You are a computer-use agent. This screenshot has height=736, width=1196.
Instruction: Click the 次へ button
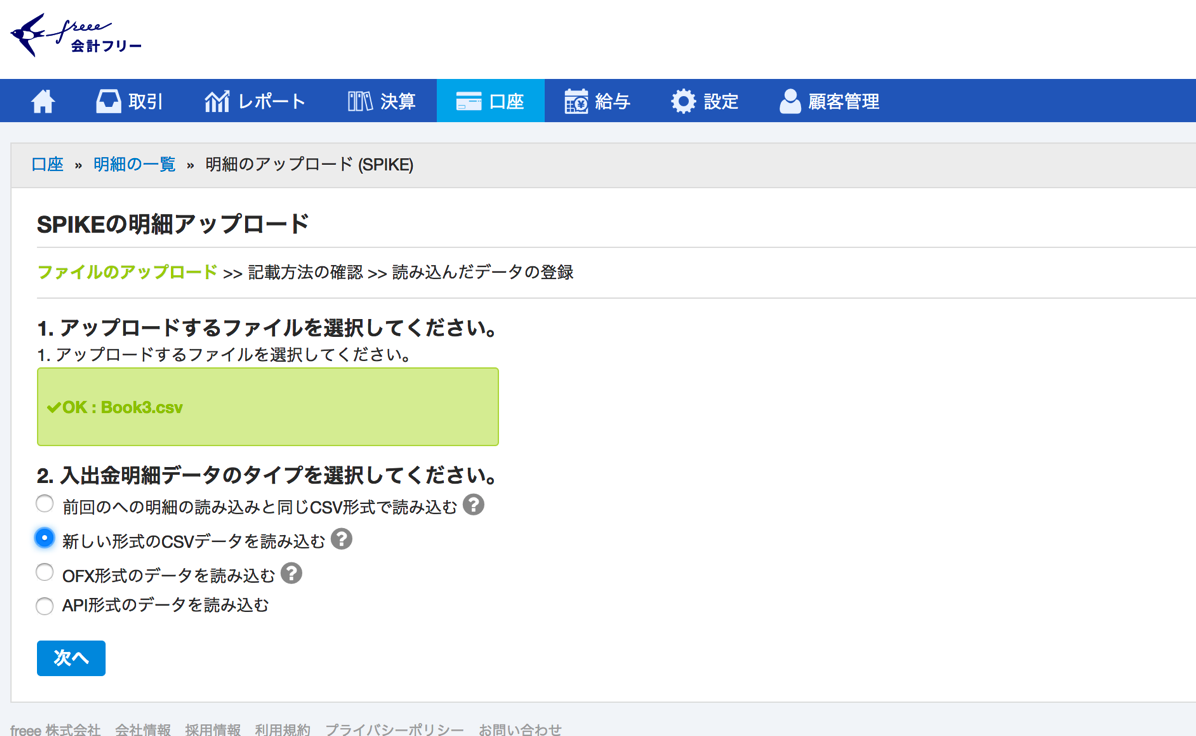coord(71,658)
